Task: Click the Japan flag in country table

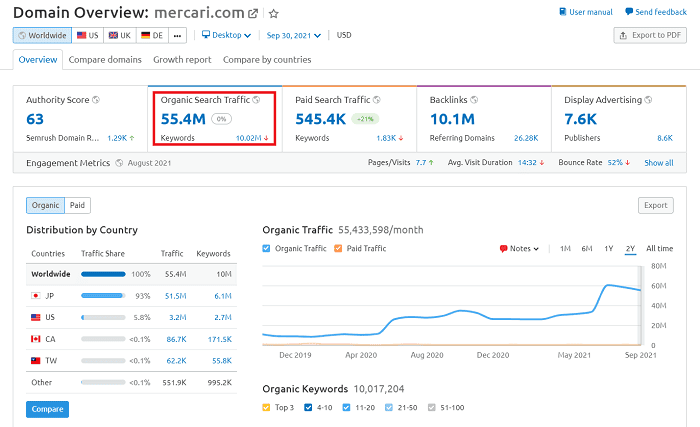Action: point(36,296)
